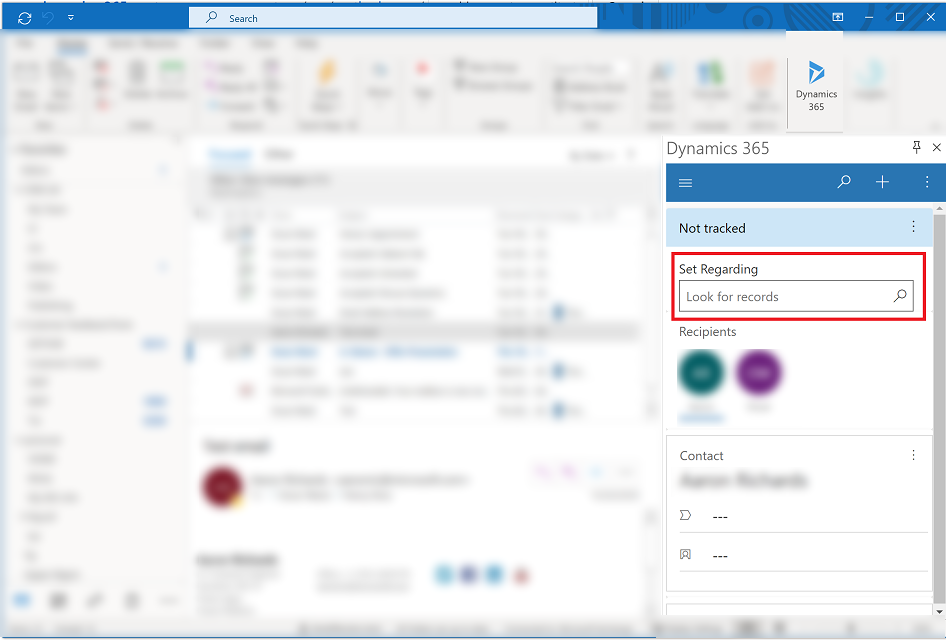This screenshot has width=946, height=640.
Task: Select the teal recipient avatar
Action: (701, 373)
